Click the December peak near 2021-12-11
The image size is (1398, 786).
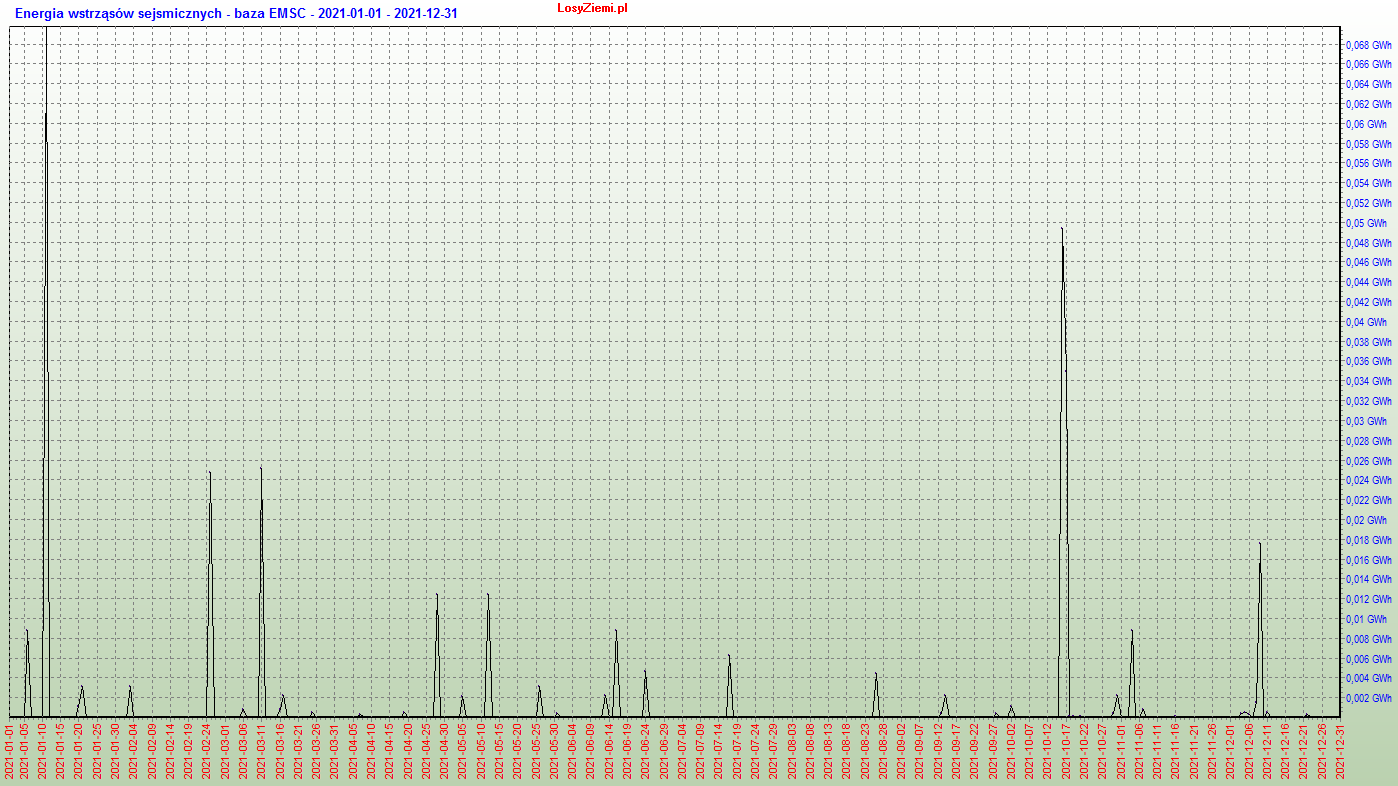click(x=1260, y=546)
